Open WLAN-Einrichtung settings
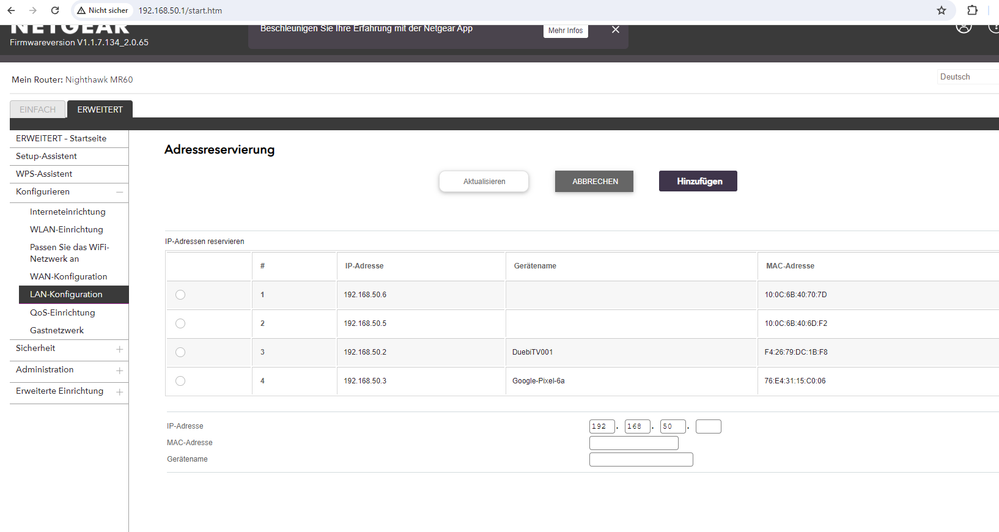Screen dimensions: 999x532 pos(66,229)
